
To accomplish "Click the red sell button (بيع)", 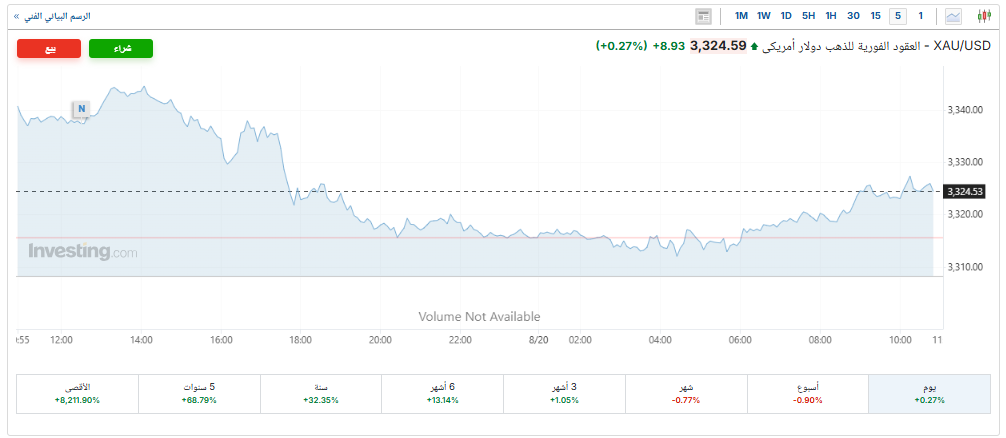I will pyautogui.click(x=49, y=49).
